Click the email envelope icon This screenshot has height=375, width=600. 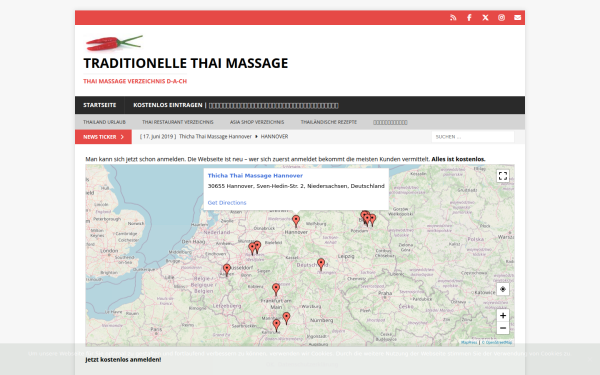pos(517,18)
